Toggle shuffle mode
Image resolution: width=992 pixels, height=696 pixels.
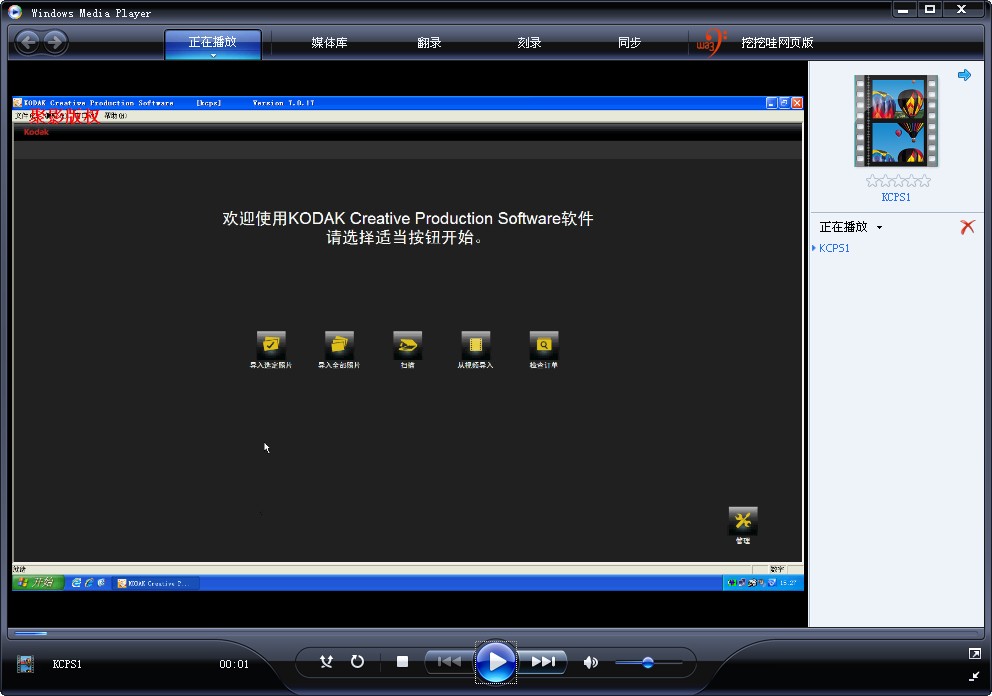coord(326,662)
